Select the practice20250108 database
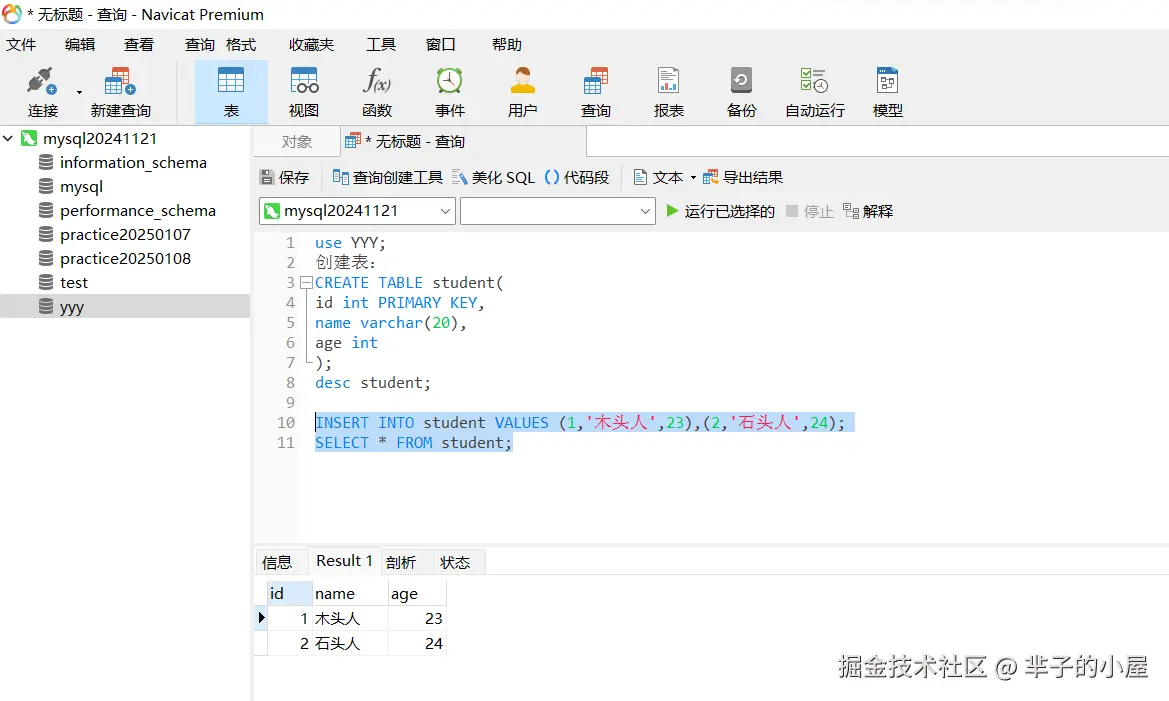This screenshot has height=701, width=1169. coord(125,258)
